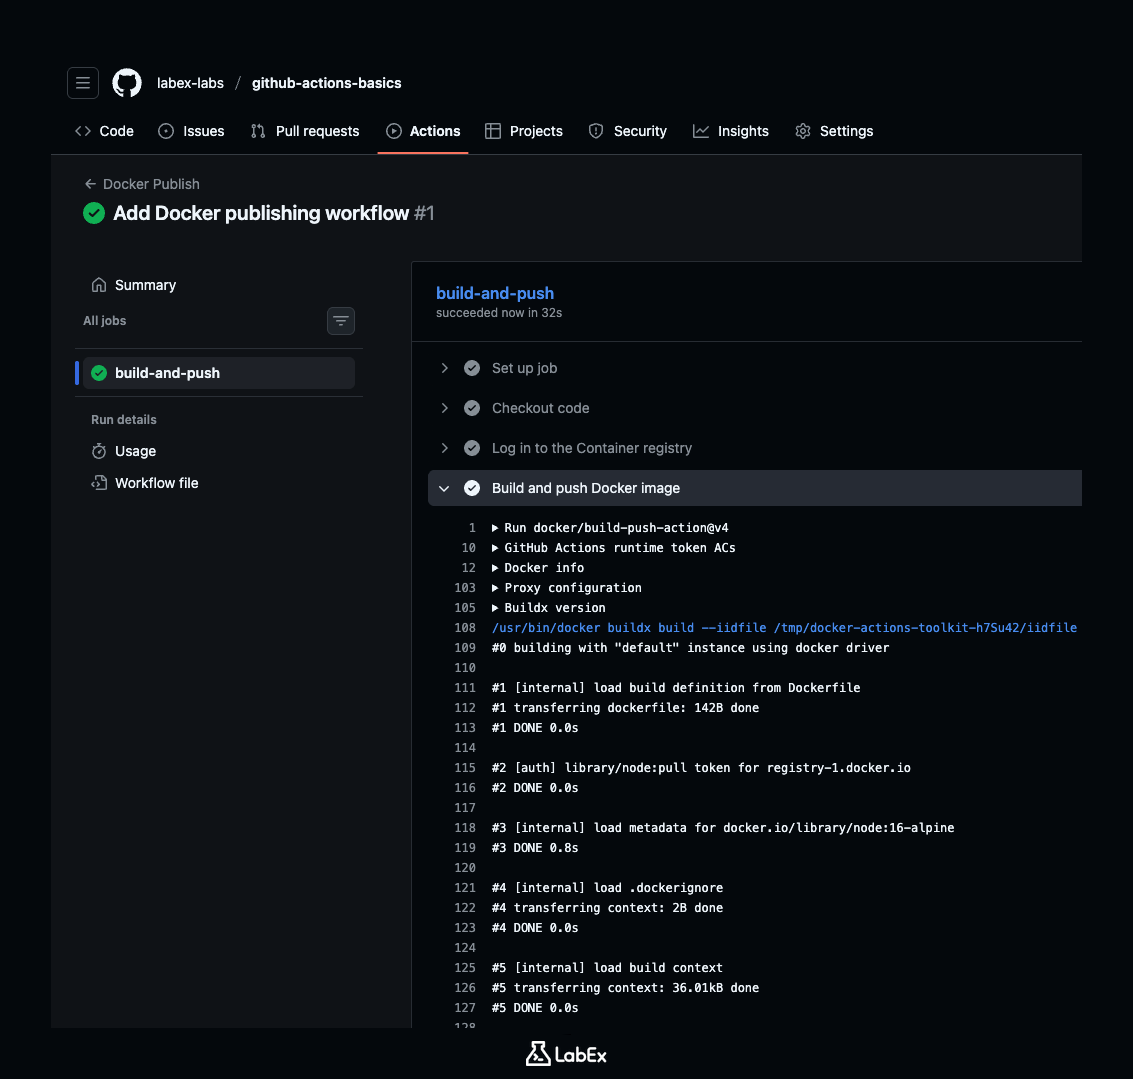
Task: Click the Pull requests branch icon
Action: (x=258, y=131)
